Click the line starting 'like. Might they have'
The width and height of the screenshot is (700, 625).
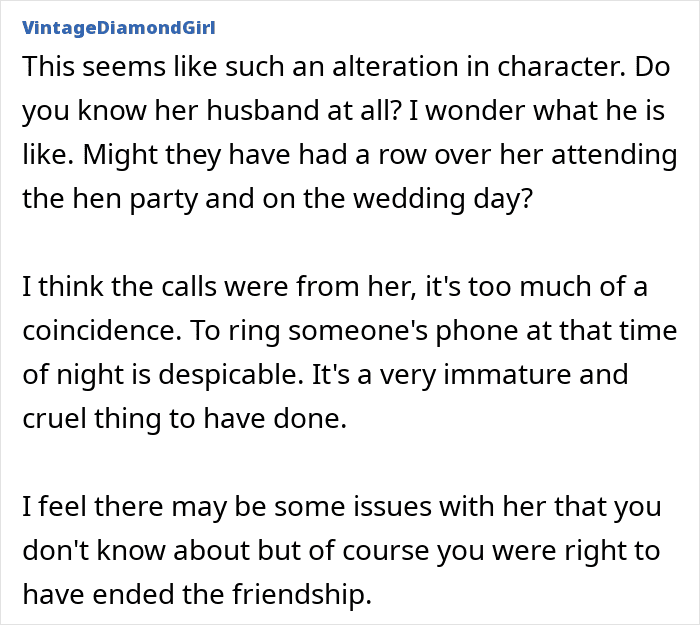[x=349, y=155]
